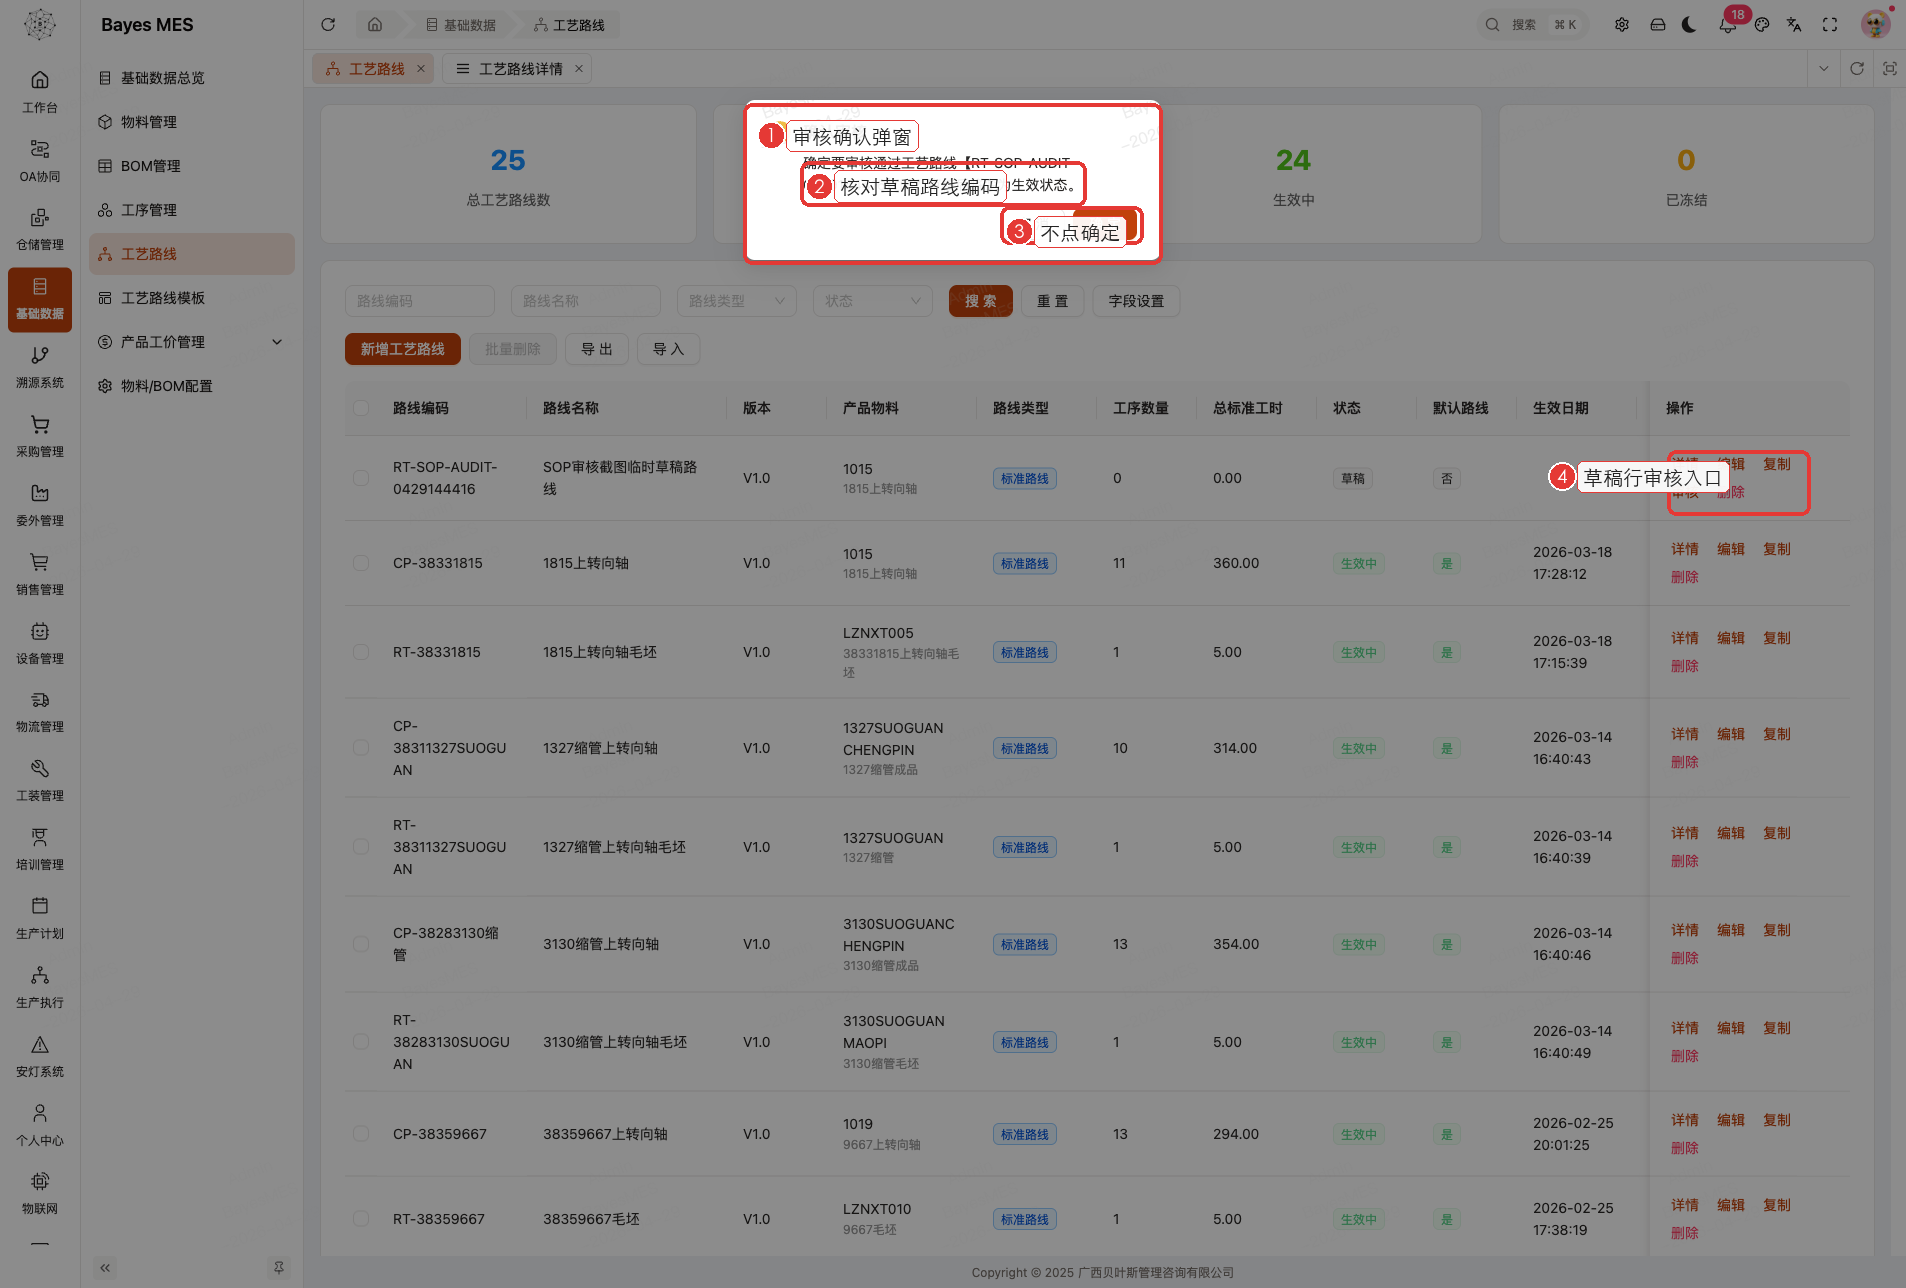
Task: Open 工艺路线模板 menu item
Action: (x=191, y=298)
